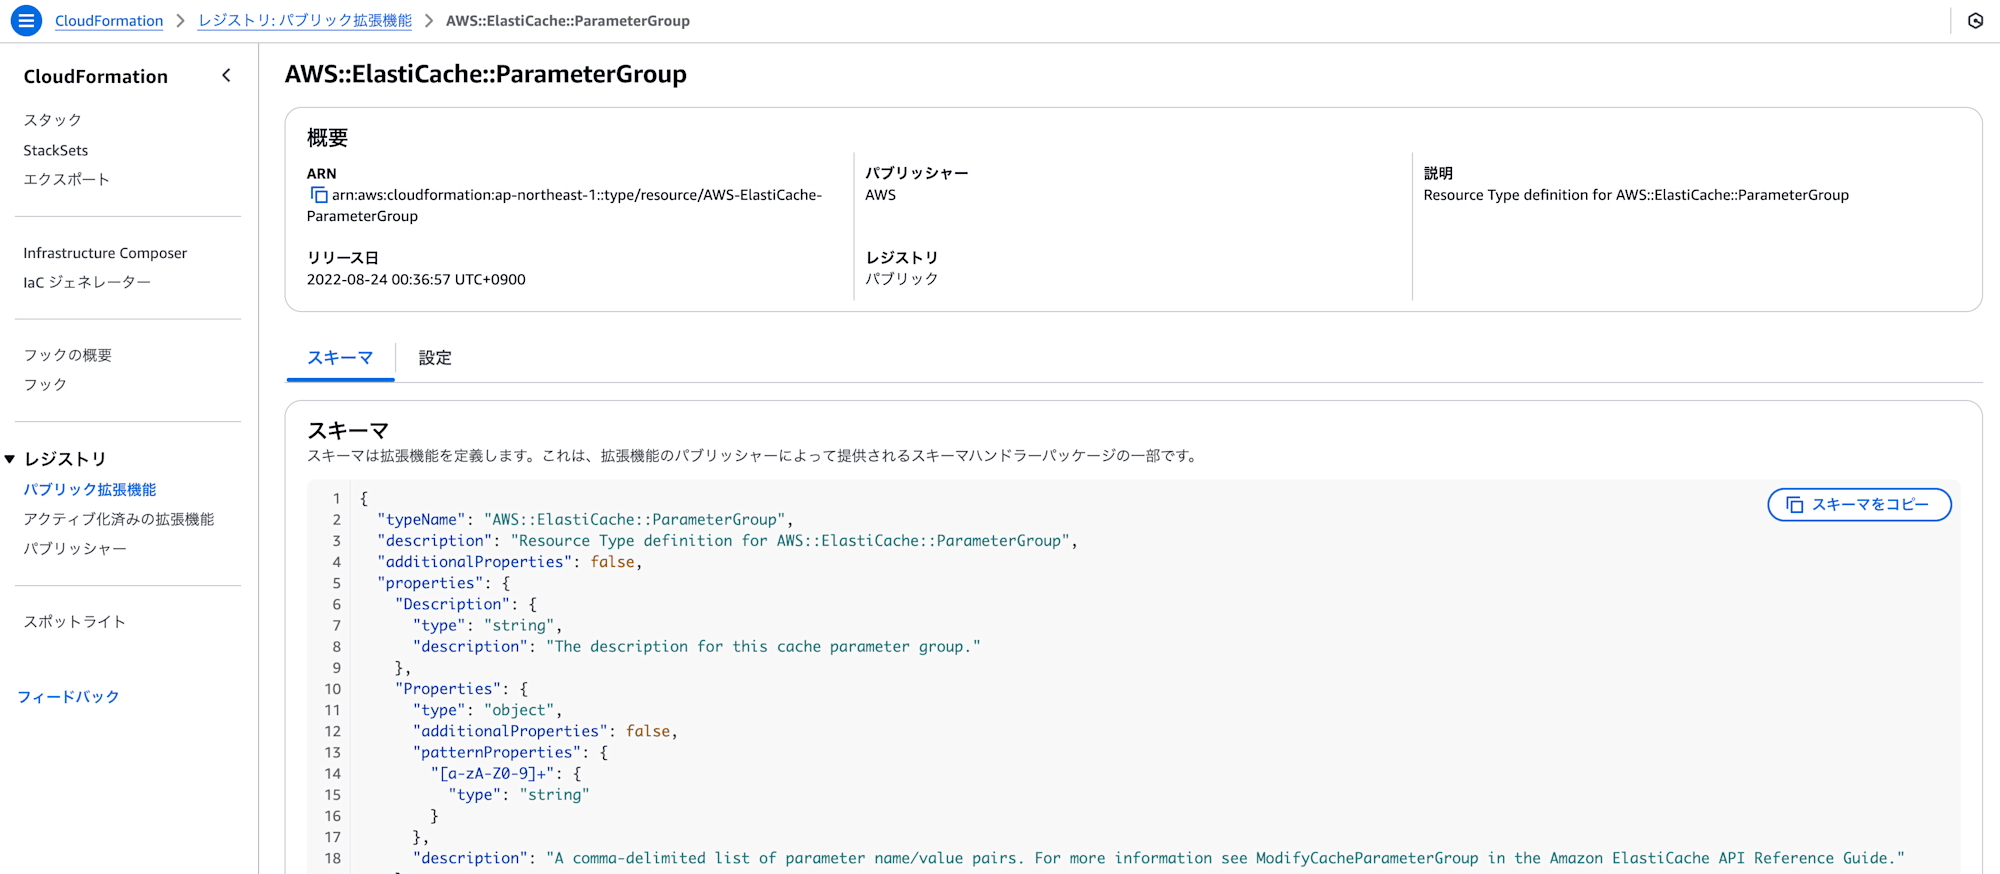2000x874 pixels.
Task: Open エクスポート in sidebar
Action: click(x=67, y=179)
